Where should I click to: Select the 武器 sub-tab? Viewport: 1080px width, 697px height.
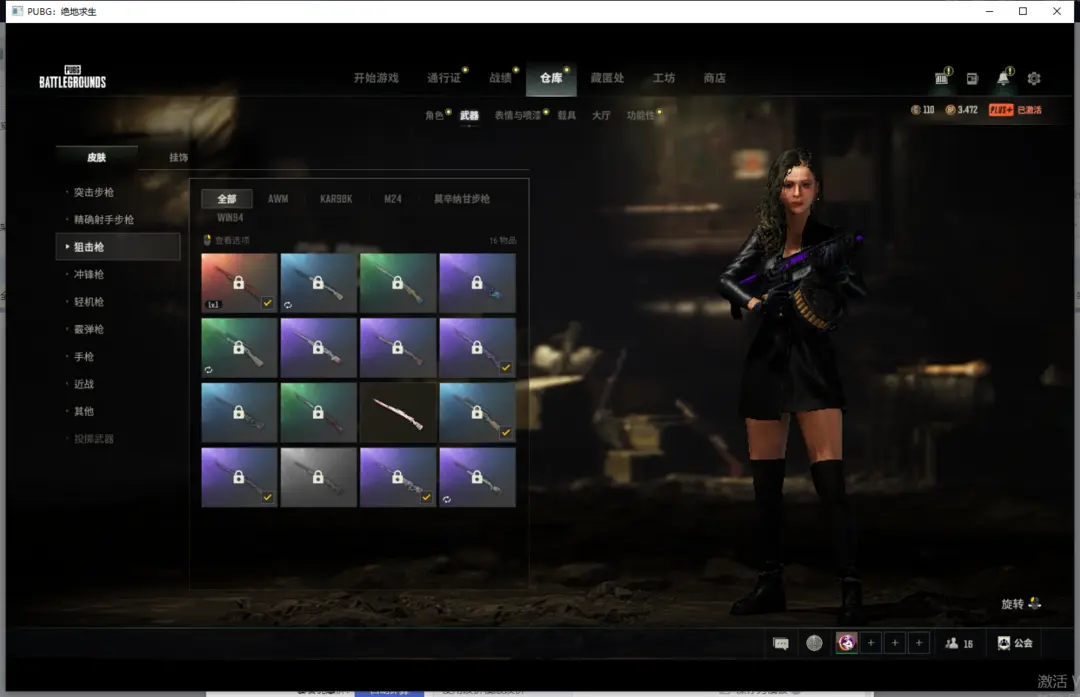coord(469,115)
